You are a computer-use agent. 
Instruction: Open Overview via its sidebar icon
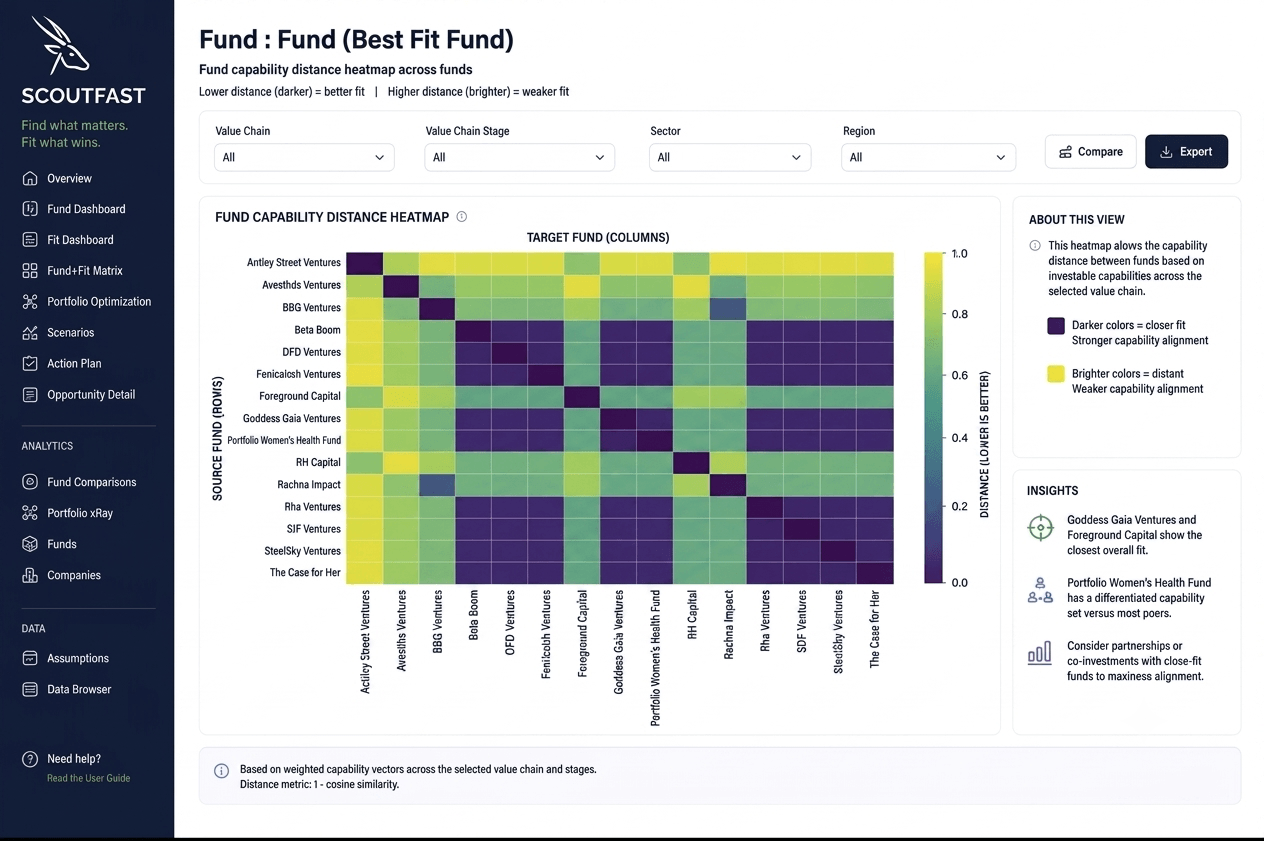pyautogui.click(x=30, y=178)
